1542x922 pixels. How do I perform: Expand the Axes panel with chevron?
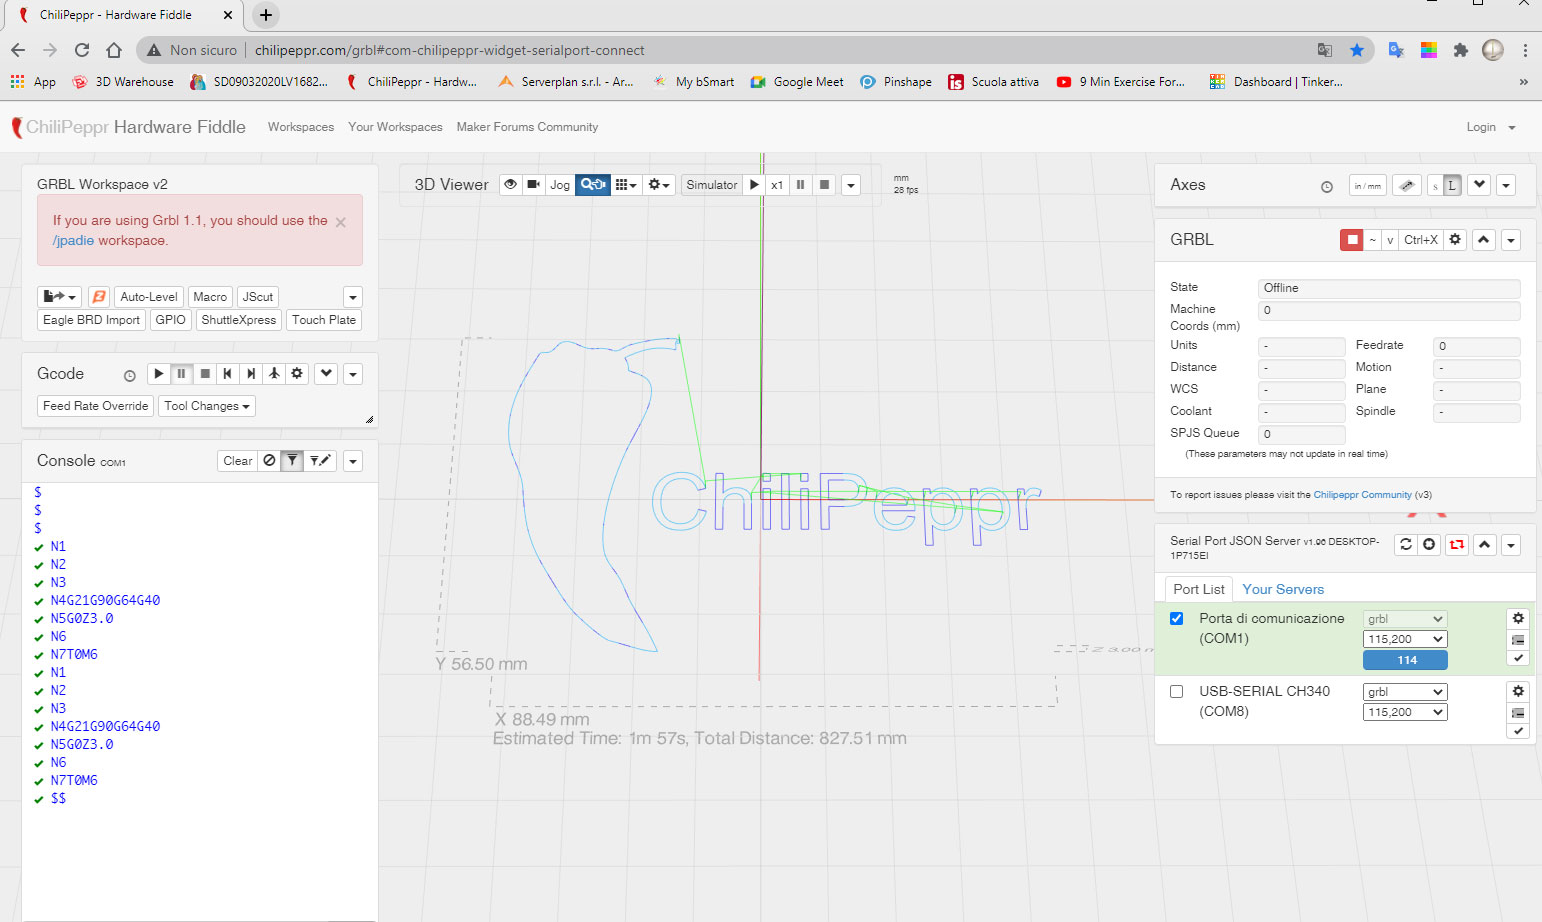[1479, 185]
